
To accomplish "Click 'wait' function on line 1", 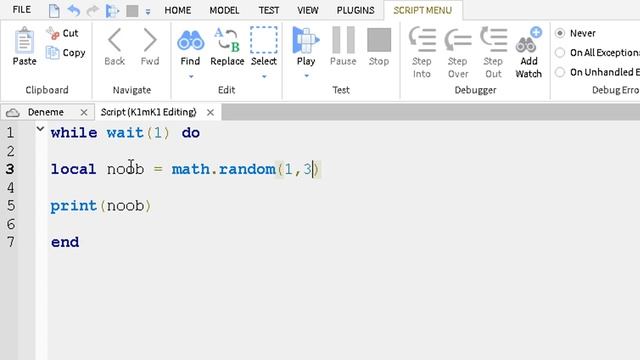I will (x=125, y=133).
